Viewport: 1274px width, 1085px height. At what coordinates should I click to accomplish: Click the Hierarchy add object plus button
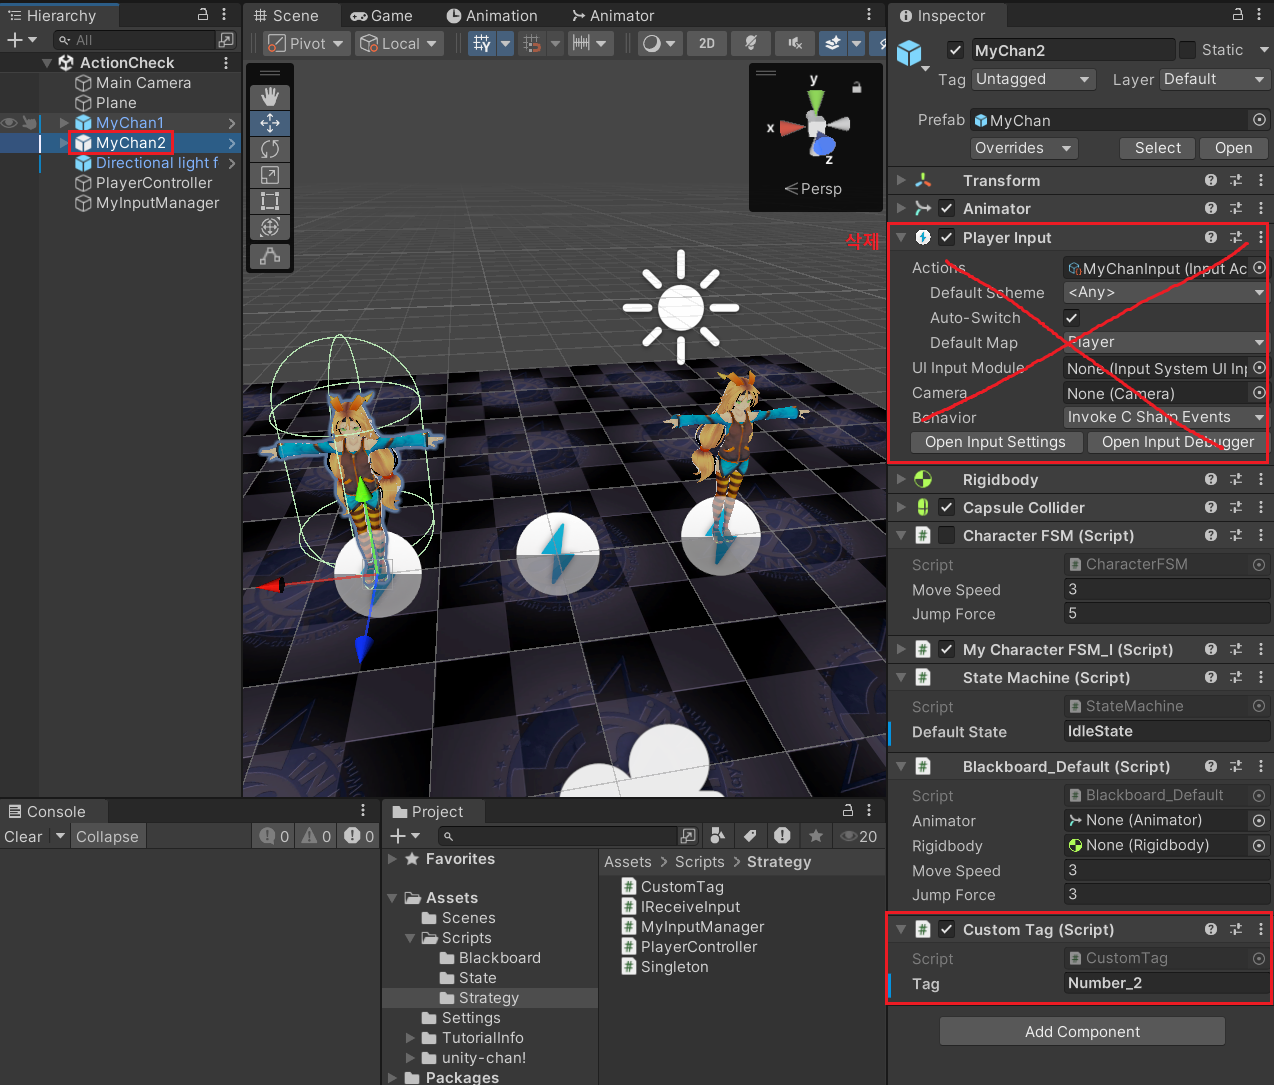21,40
